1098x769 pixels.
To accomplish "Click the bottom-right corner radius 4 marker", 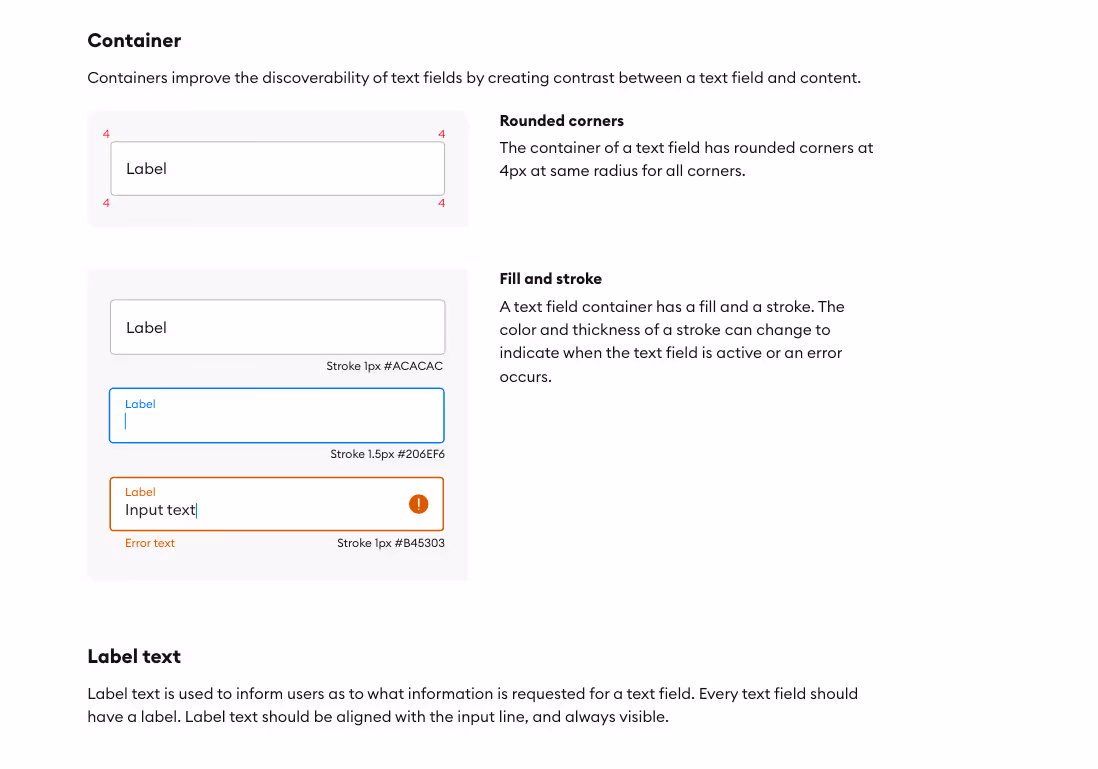I will (x=441, y=203).
